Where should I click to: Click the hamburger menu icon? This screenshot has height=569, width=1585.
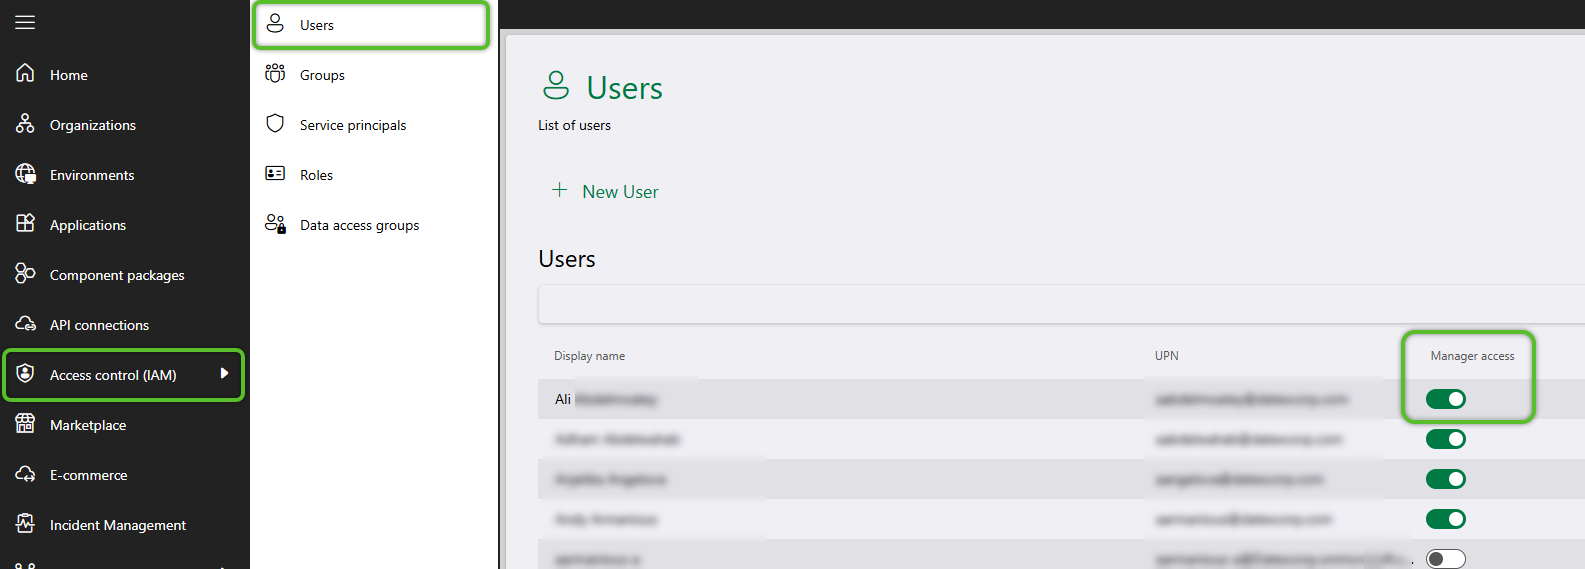pyautogui.click(x=25, y=22)
